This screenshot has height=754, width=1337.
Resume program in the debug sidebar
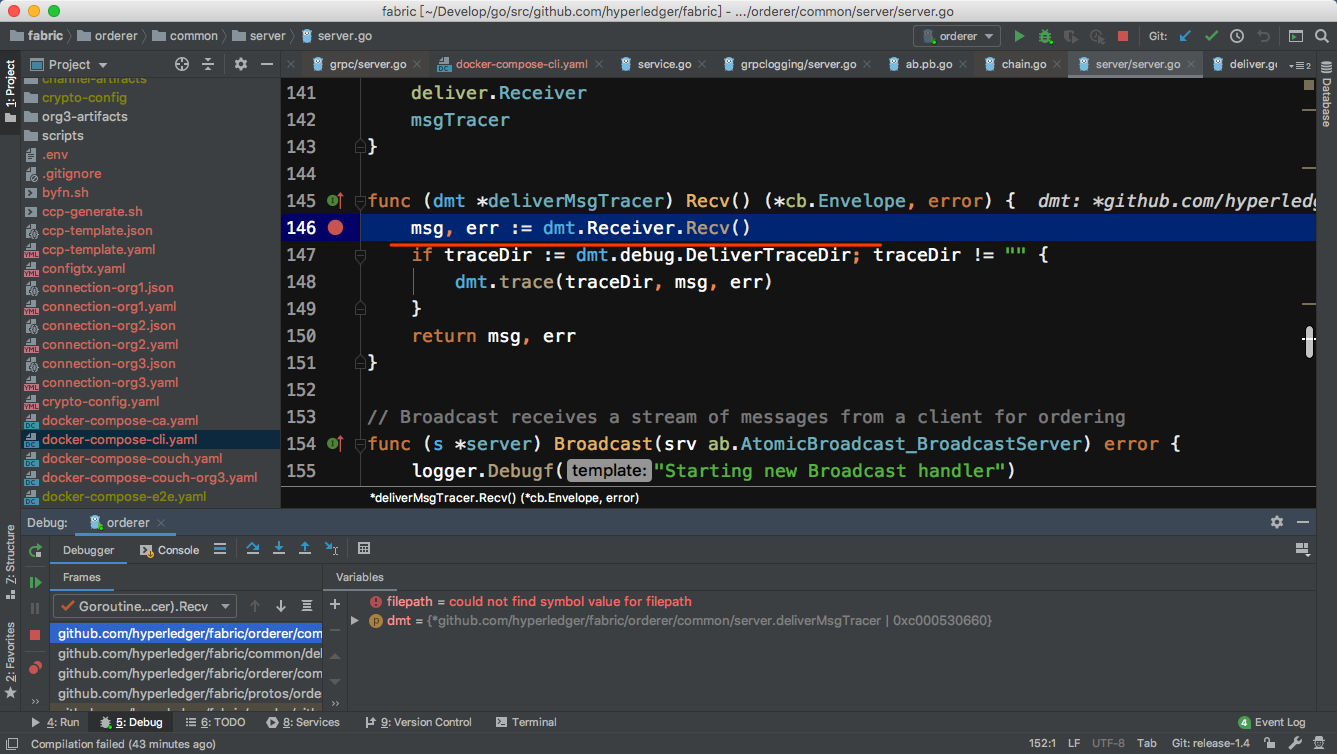point(36,582)
